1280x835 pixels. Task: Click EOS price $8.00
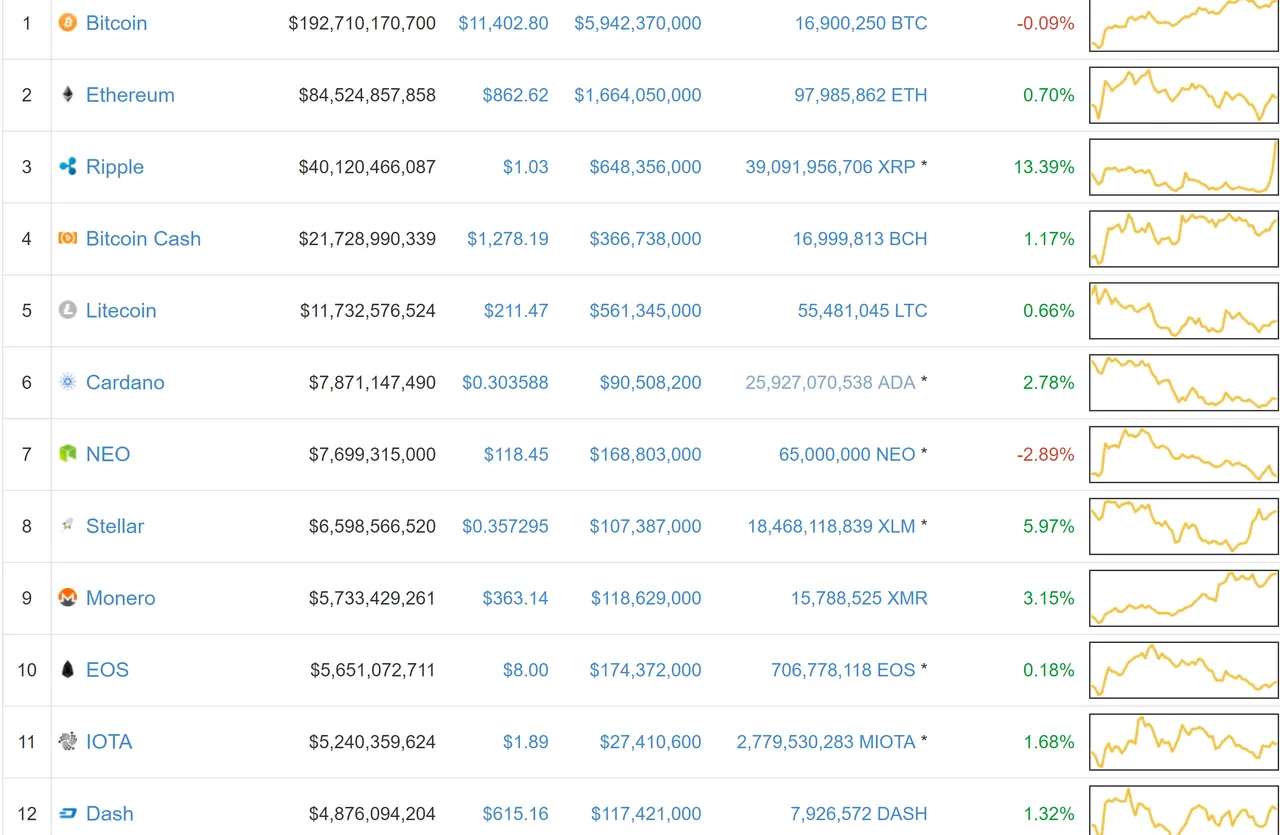(x=526, y=670)
